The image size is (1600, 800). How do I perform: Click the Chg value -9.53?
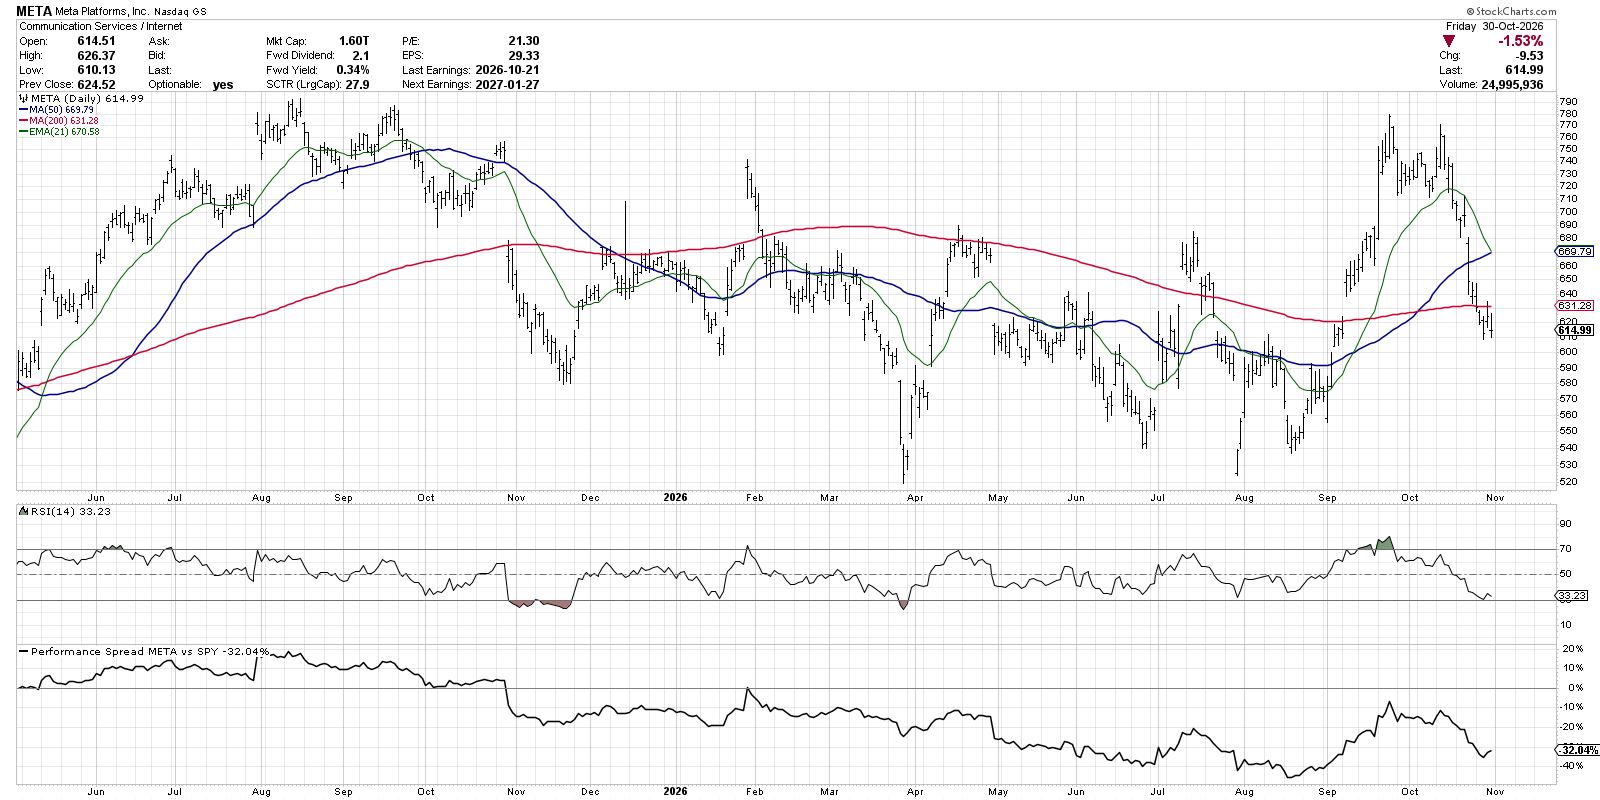(1529, 56)
